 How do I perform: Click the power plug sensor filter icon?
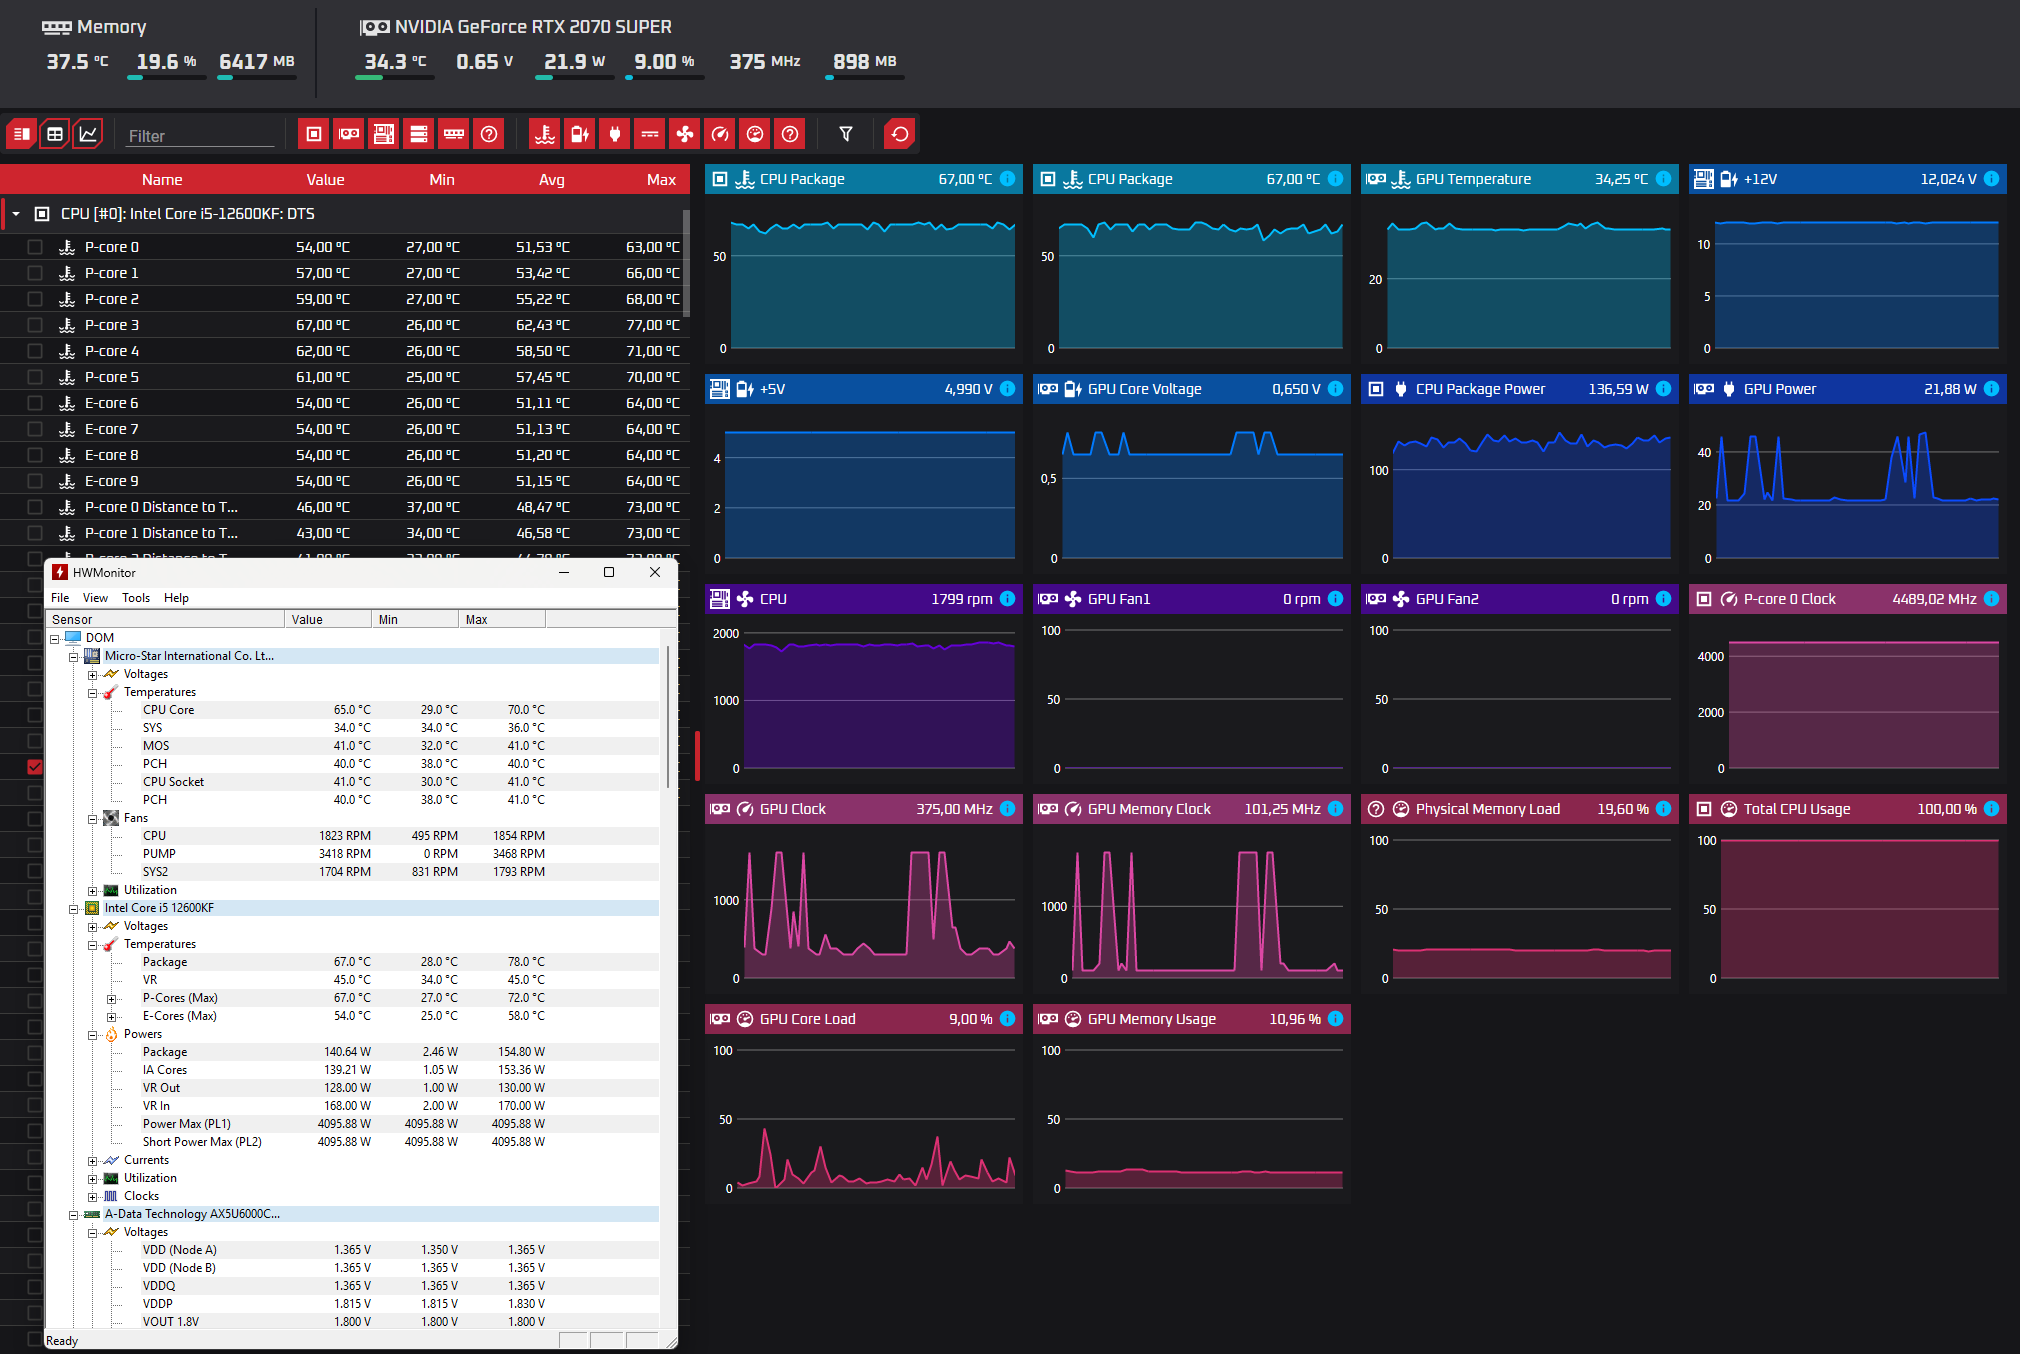(x=615, y=134)
